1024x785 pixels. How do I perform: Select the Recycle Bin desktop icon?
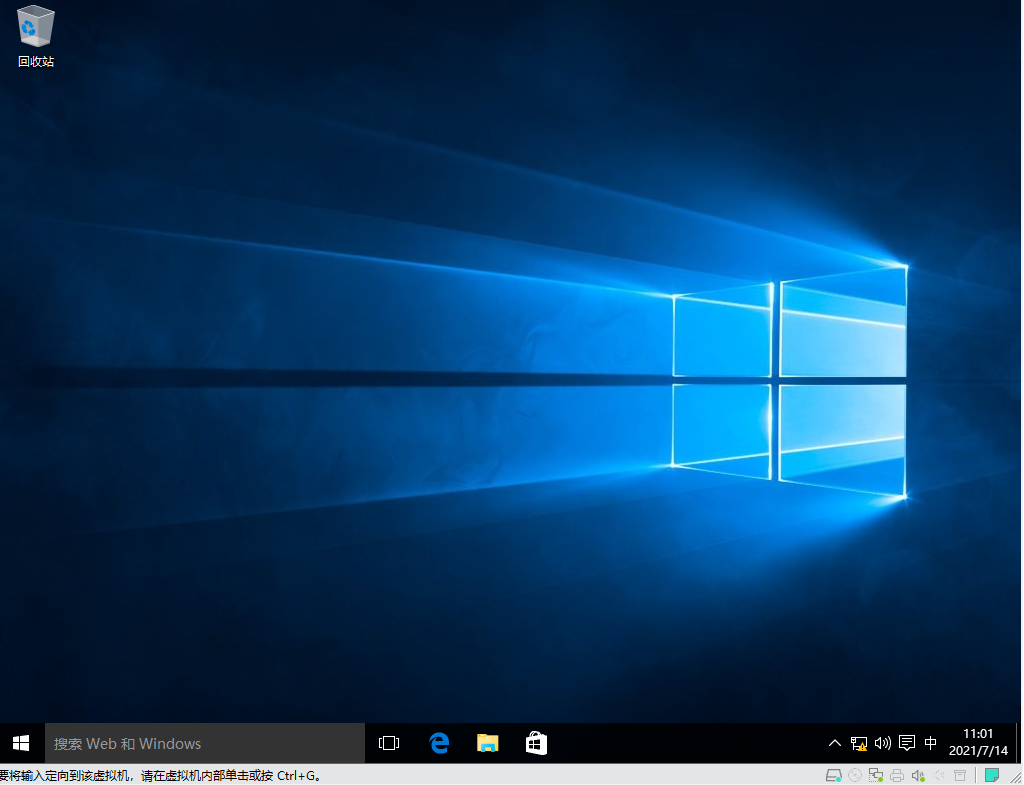pos(36,36)
